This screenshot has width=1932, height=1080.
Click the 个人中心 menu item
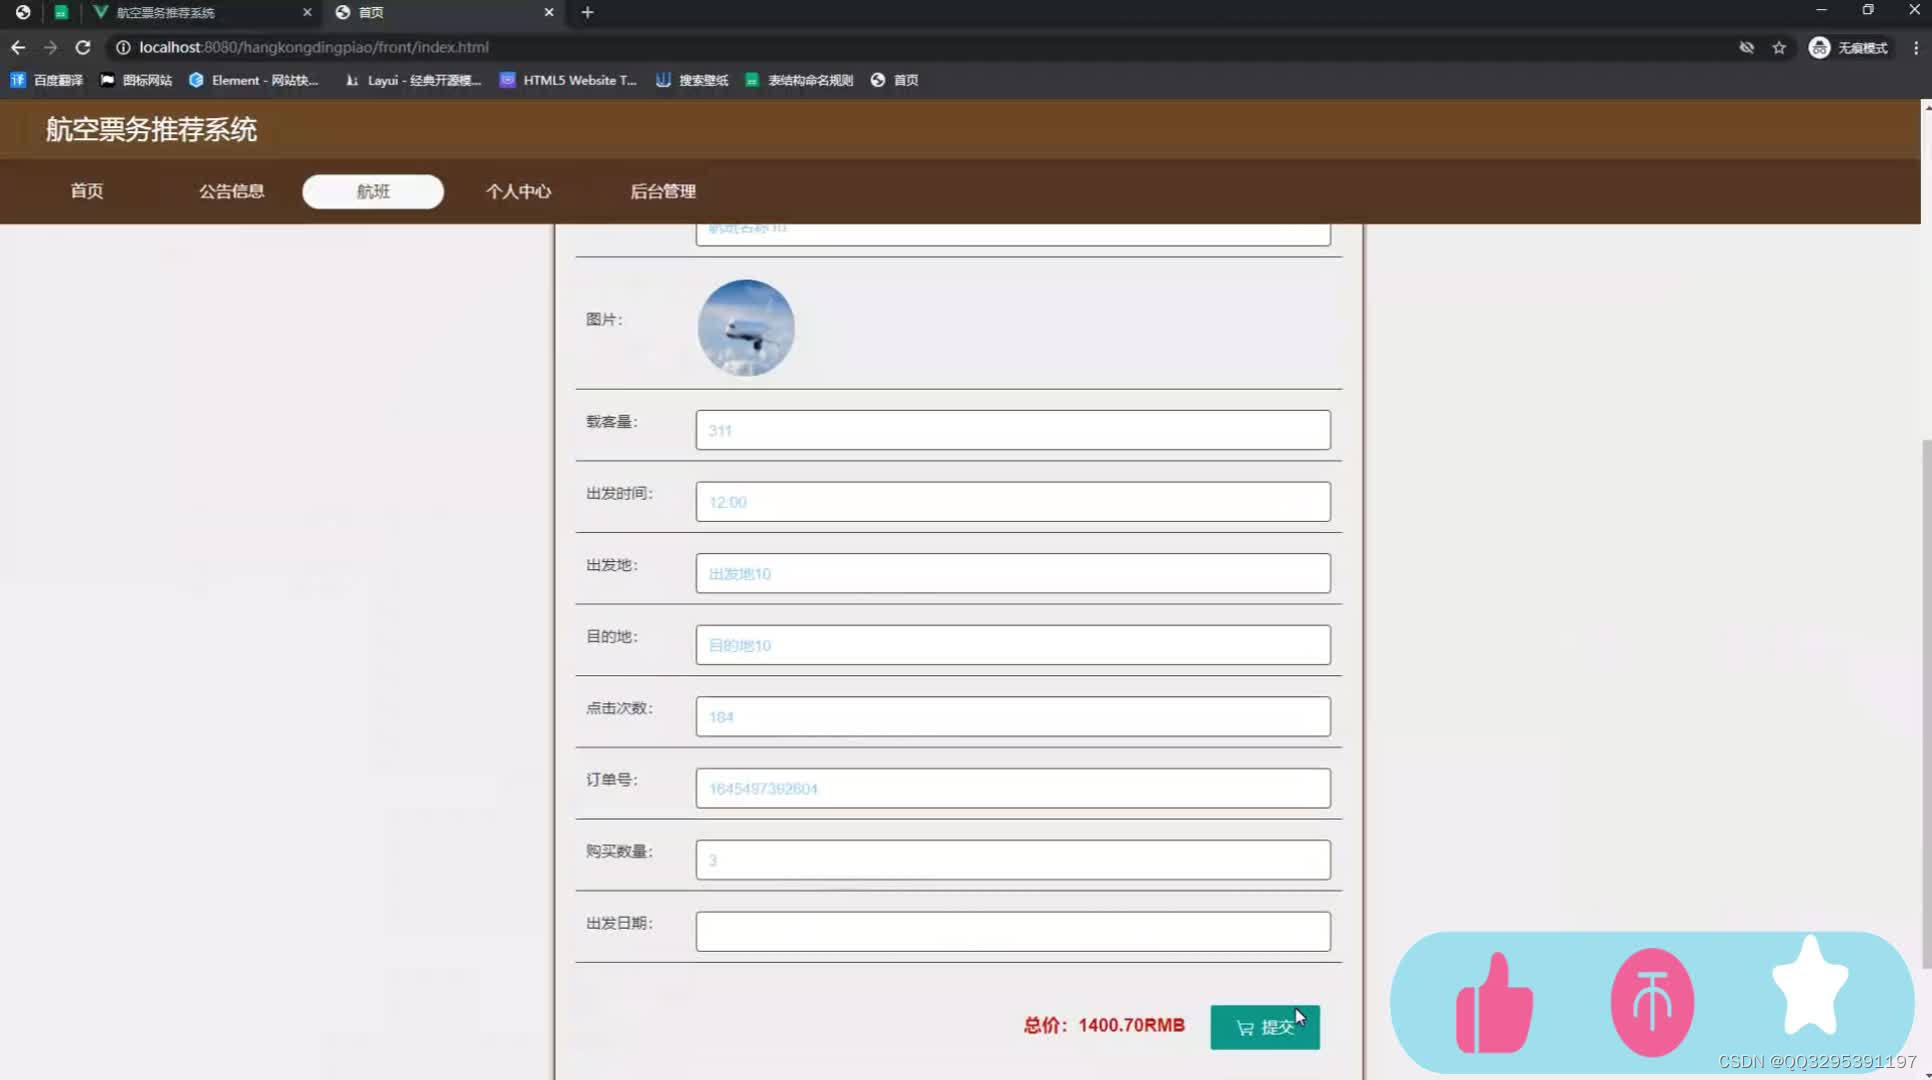click(518, 191)
